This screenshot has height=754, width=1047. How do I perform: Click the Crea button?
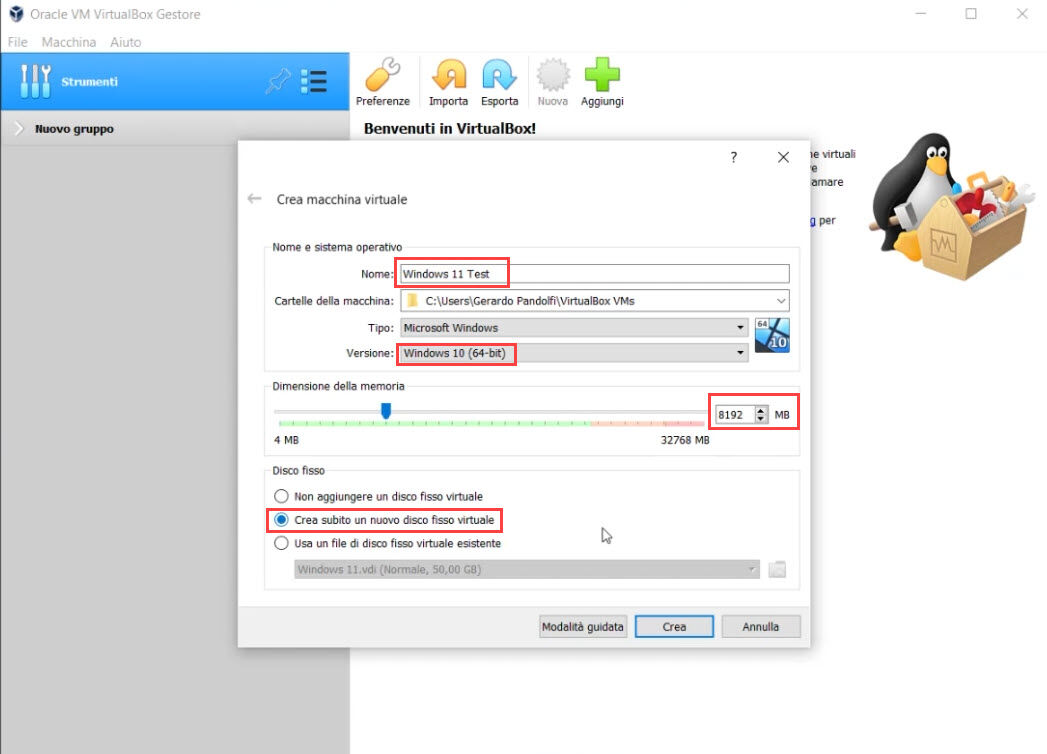674,627
